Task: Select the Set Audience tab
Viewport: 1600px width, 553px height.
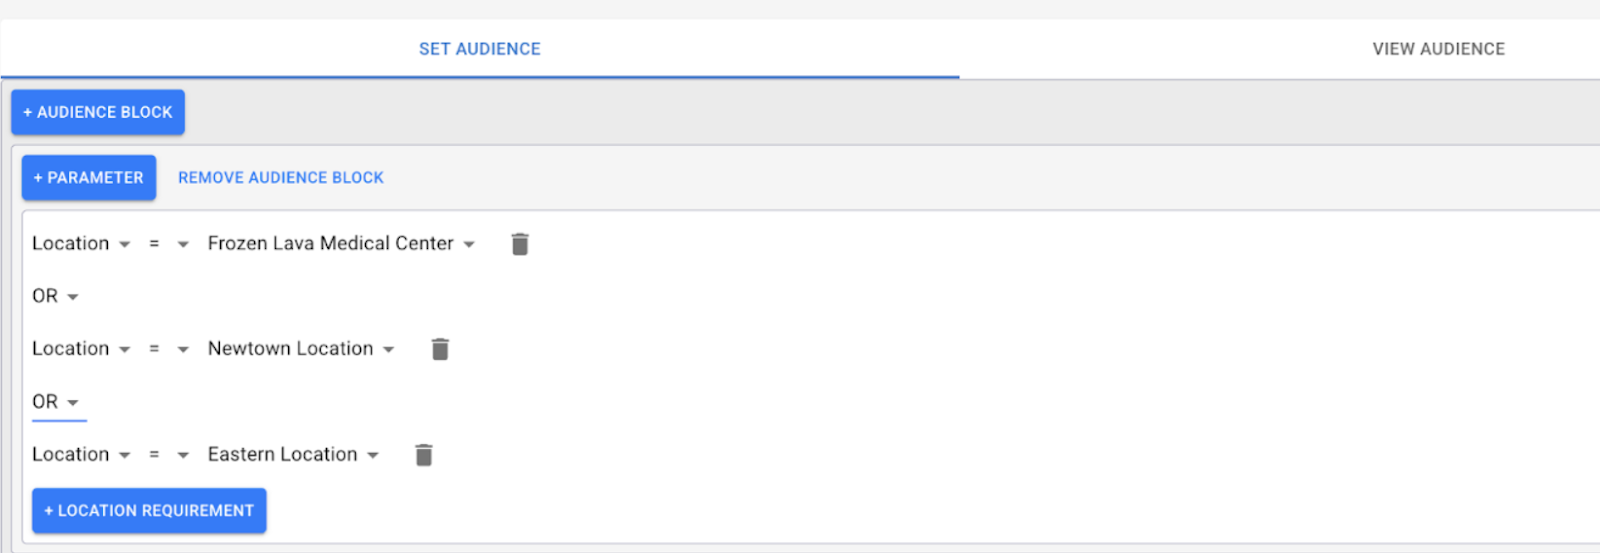Action: [479, 49]
